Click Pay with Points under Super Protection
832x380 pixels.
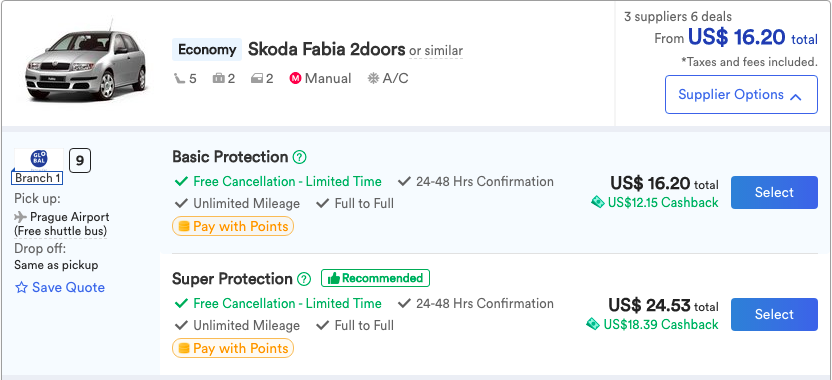point(233,348)
